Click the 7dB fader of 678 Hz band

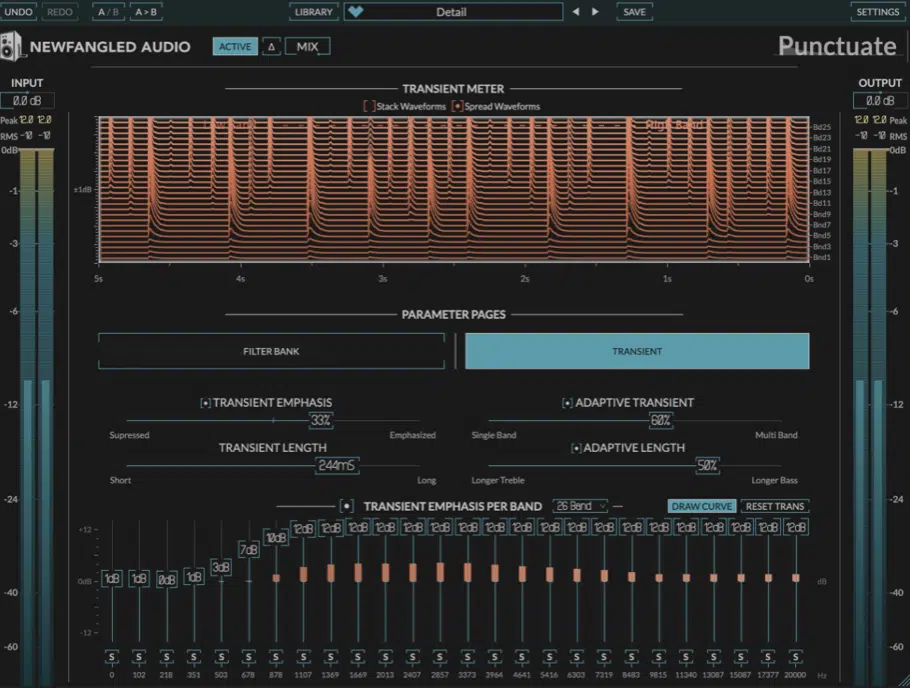[x=248, y=549]
